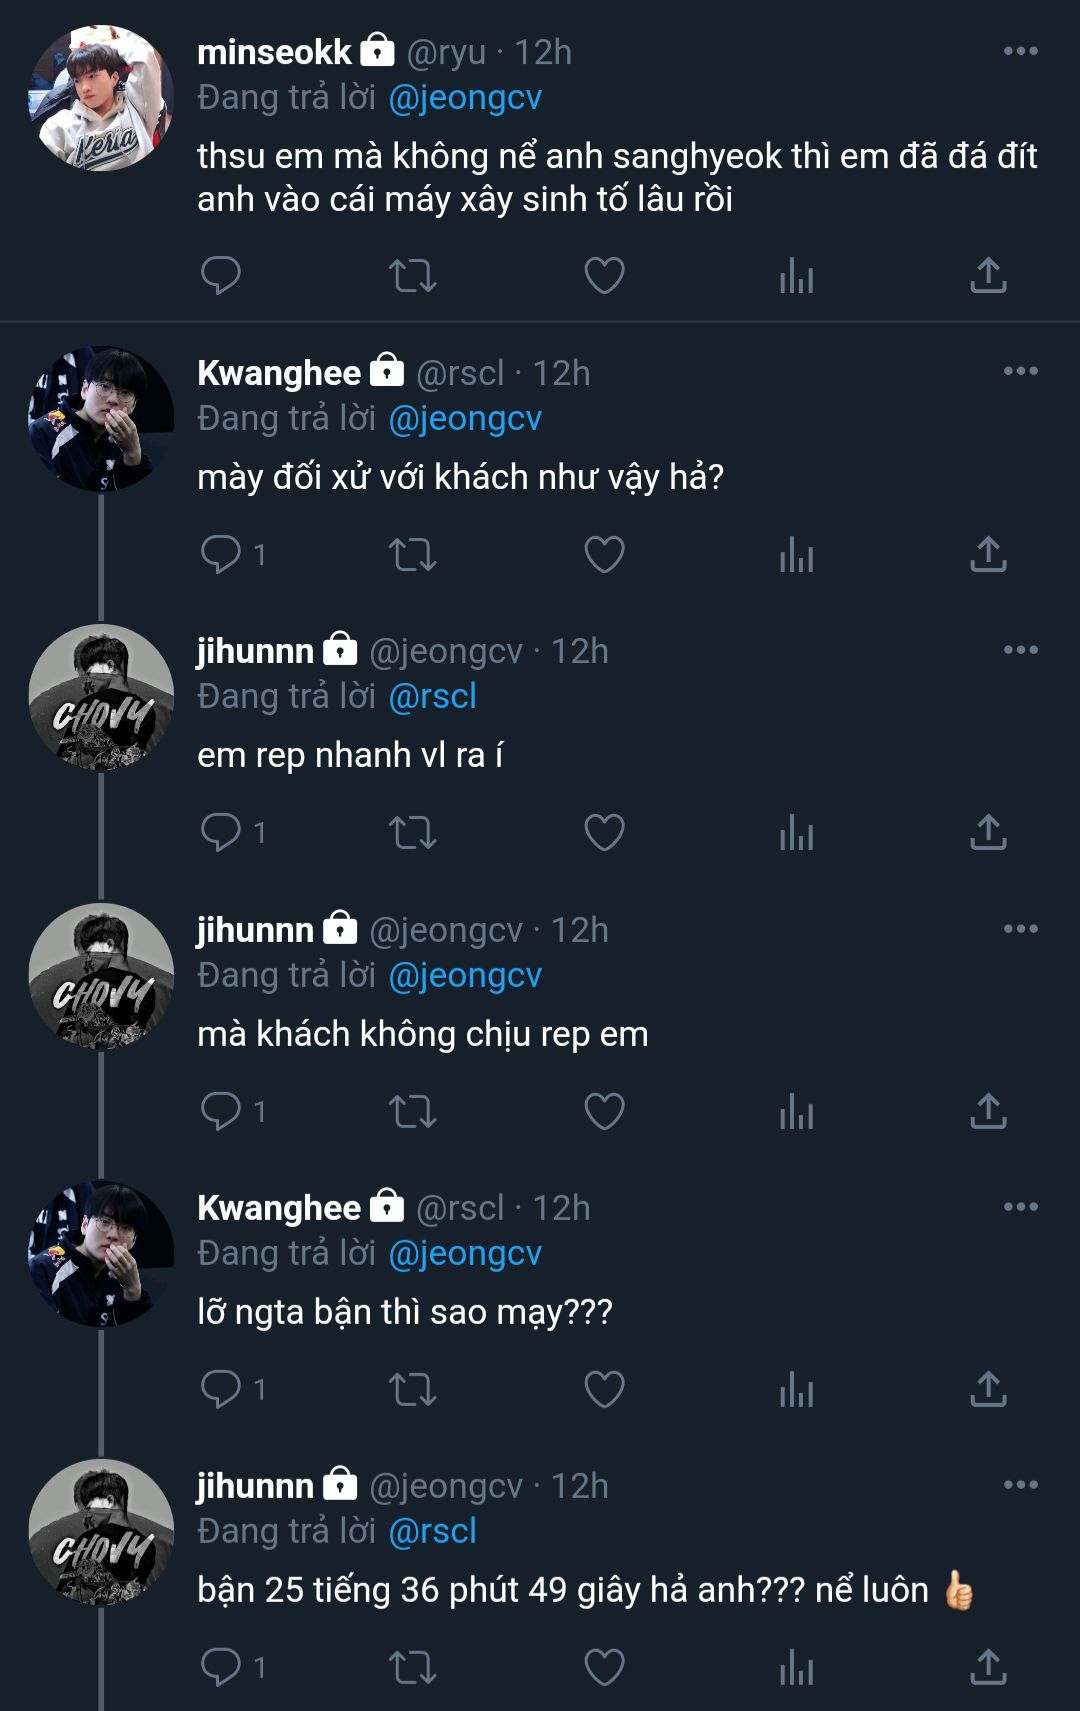Open more options on first Kwanghee tweet

click(x=1020, y=371)
